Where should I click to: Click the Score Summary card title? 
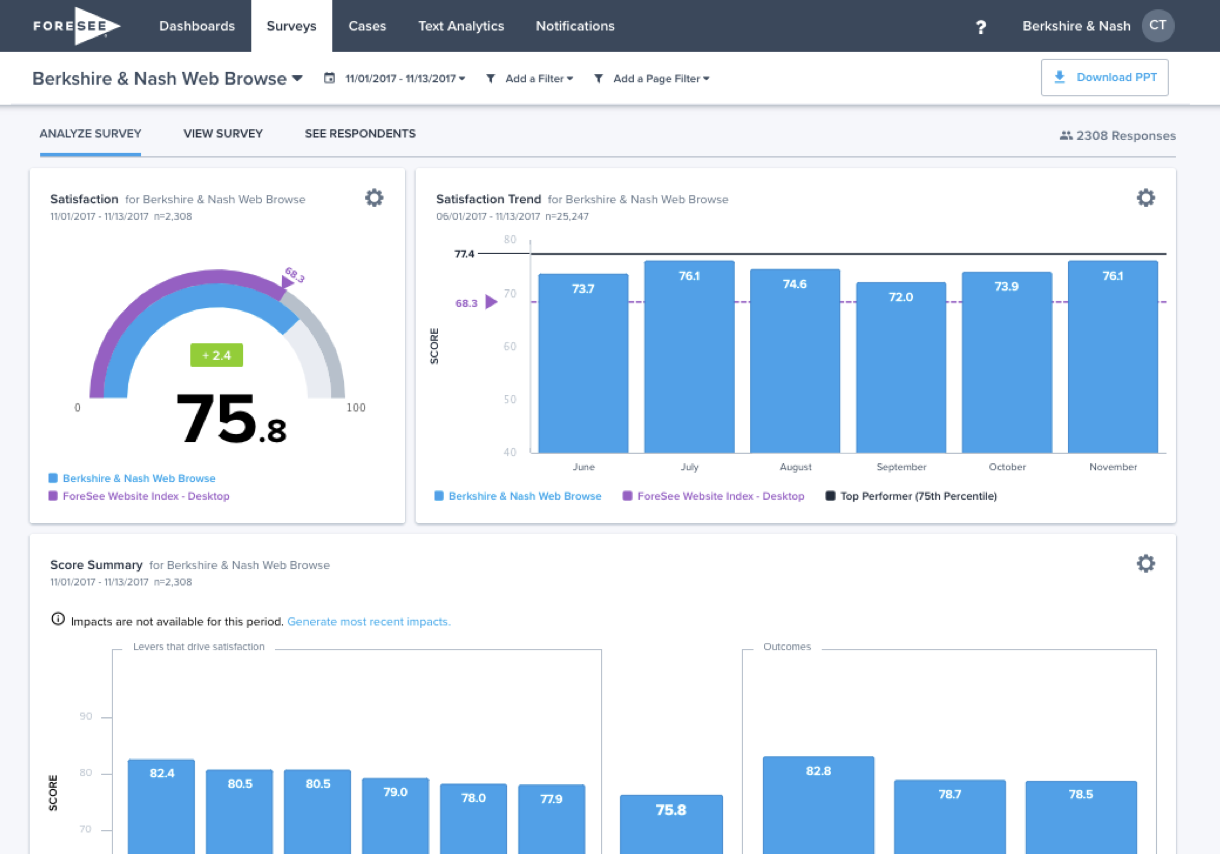[x=96, y=565]
